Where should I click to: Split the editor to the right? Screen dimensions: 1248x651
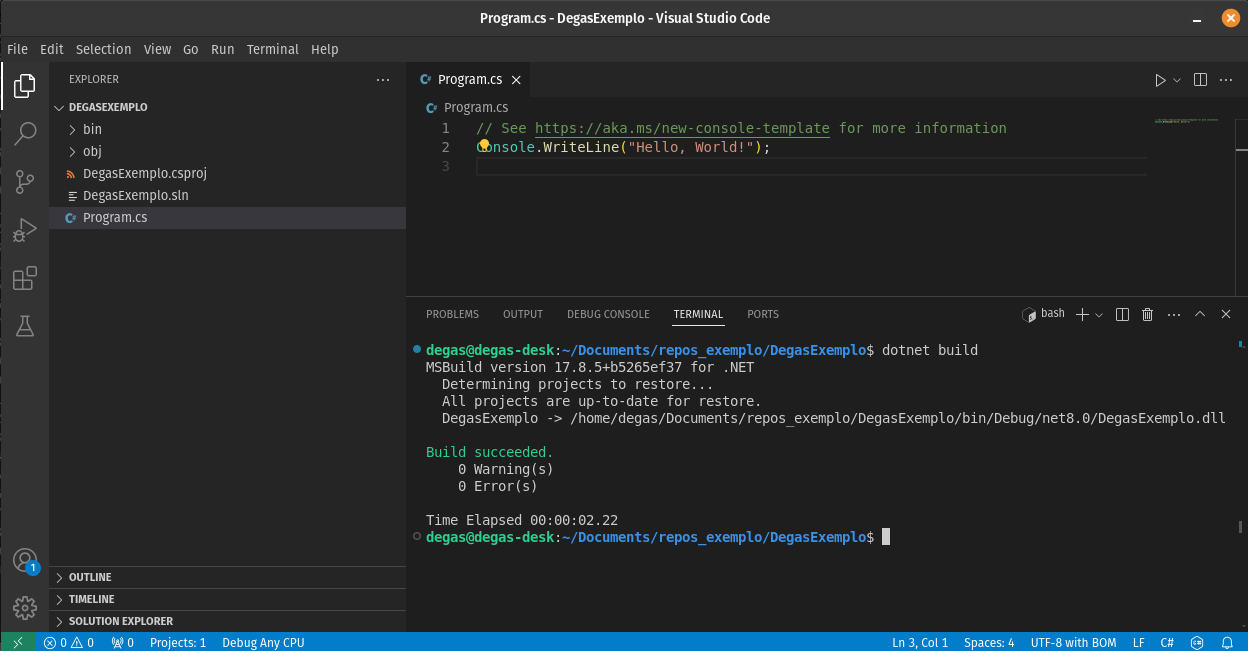pyautogui.click(x=1200, y=80)
